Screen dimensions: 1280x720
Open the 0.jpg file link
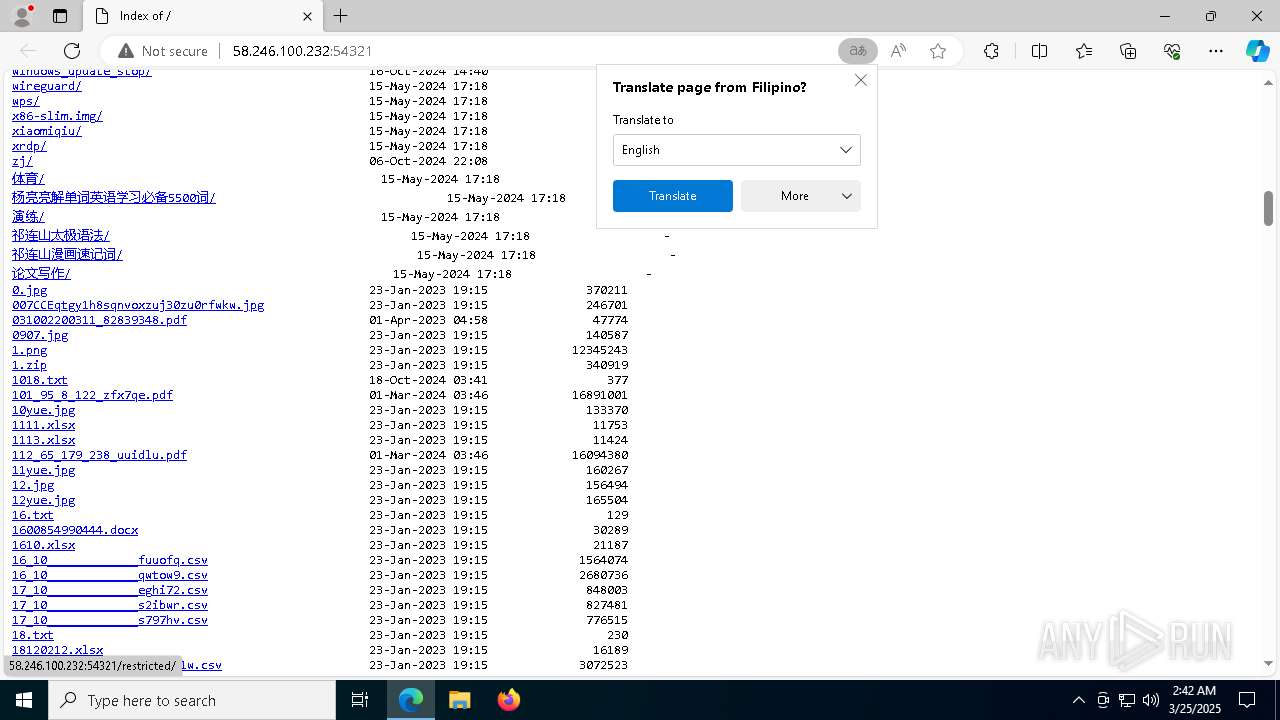click(x=29, y=290)
